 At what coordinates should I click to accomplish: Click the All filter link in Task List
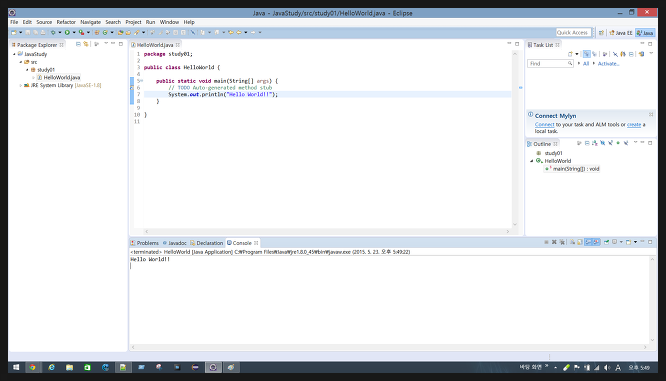pos(586,64)
